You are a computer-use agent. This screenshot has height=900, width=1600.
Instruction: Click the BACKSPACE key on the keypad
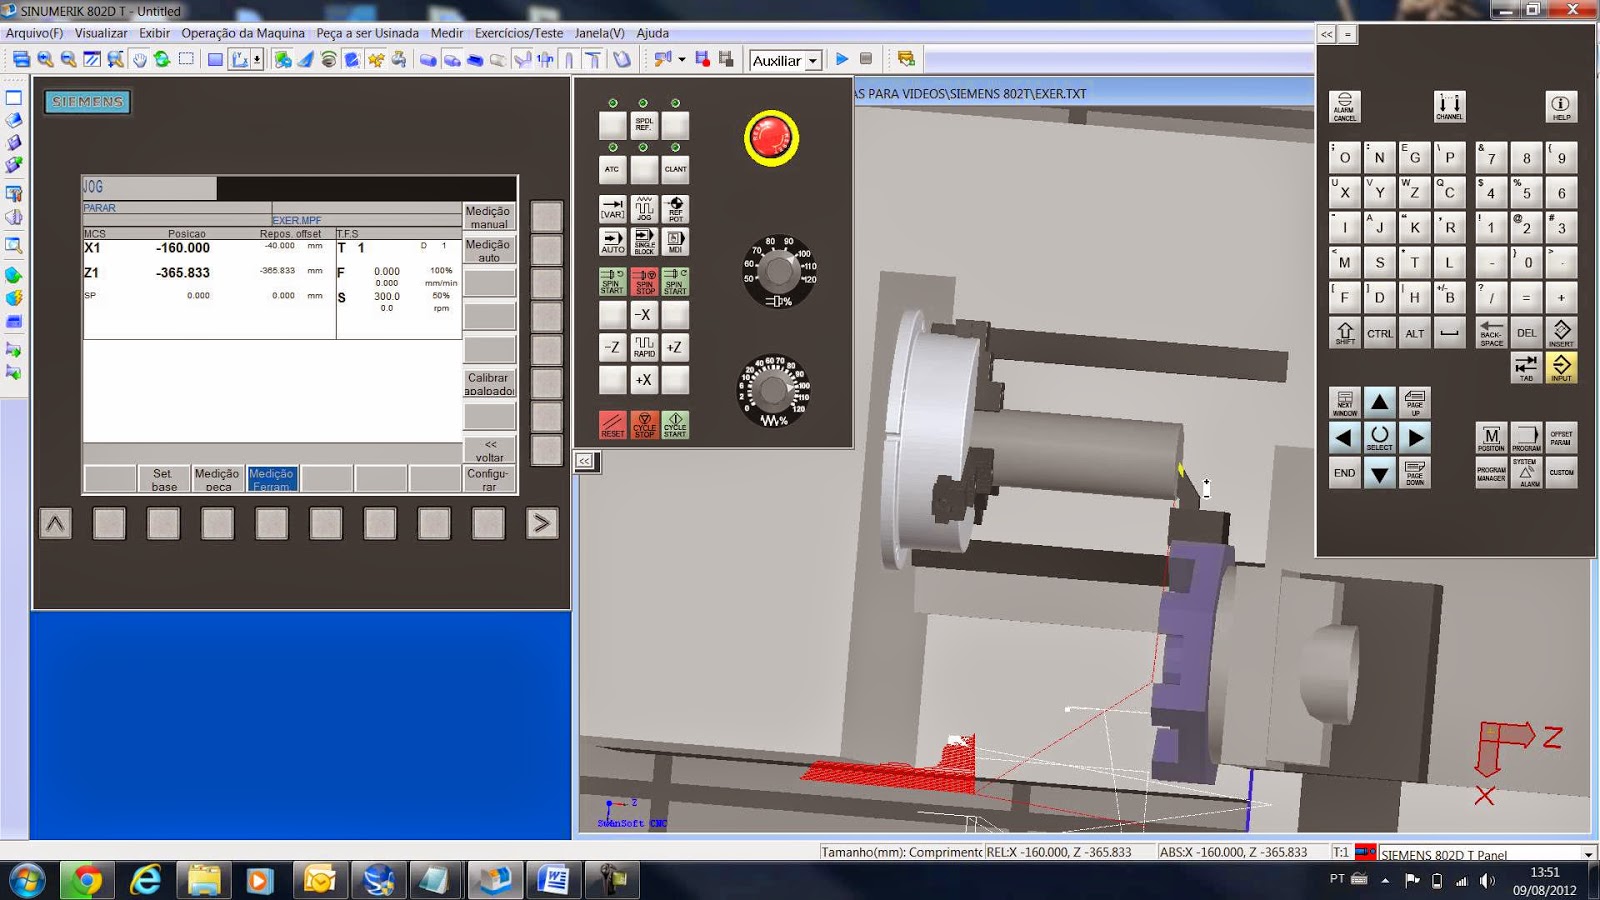[x=1491, y=333]
